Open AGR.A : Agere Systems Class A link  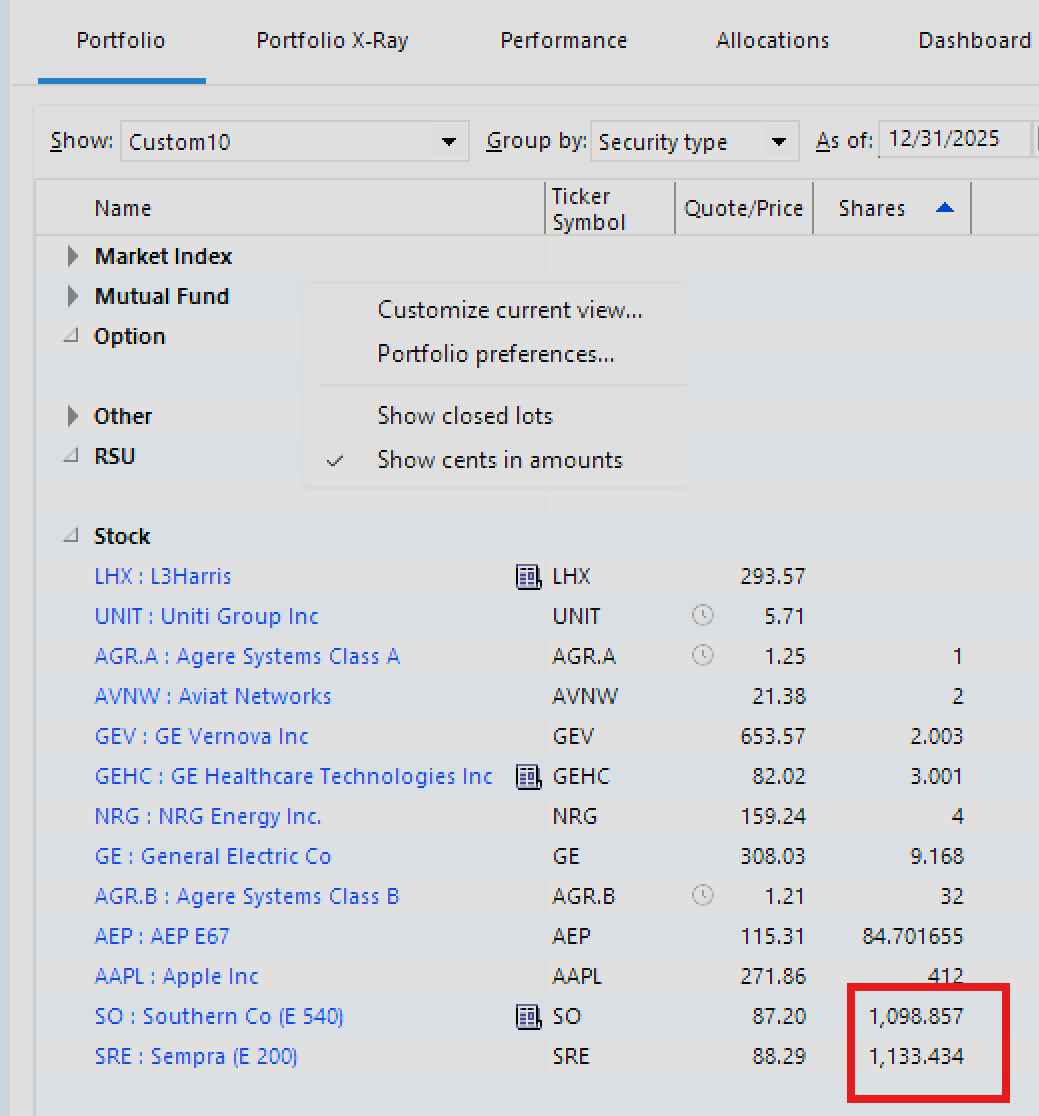click(247, 656)
